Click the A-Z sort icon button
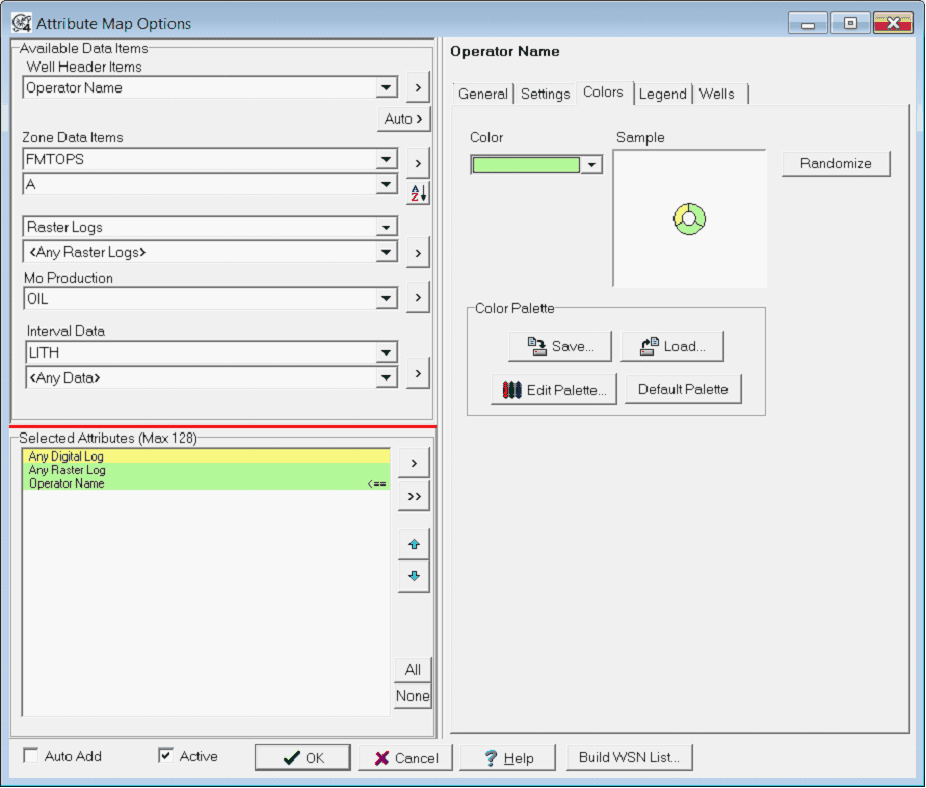926x788 pixels. click(x=417, y=193)
